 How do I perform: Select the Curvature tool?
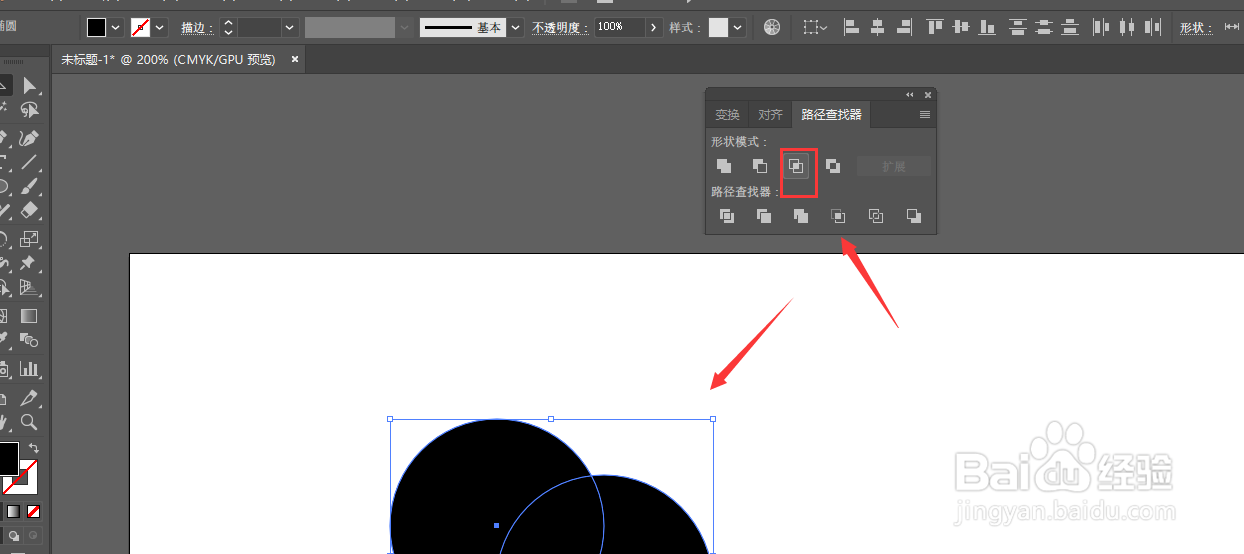[x=29, y=138]
